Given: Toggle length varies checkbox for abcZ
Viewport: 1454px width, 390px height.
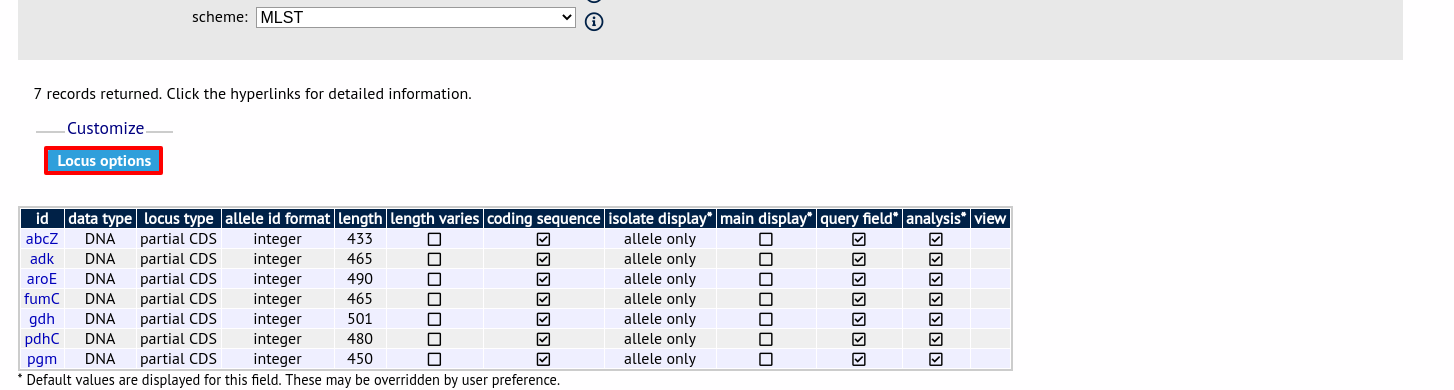Looking at the screenshot, I should [435, 240].
